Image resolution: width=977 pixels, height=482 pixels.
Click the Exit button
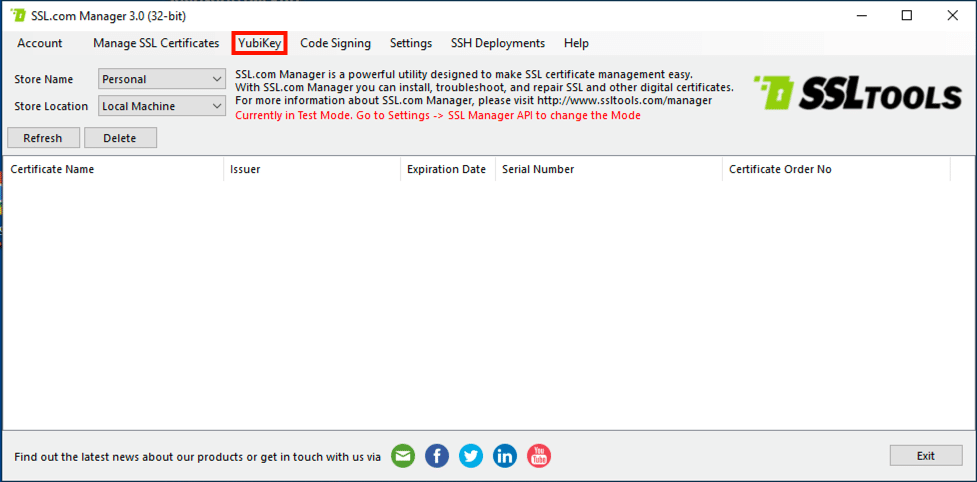(925, 456)
